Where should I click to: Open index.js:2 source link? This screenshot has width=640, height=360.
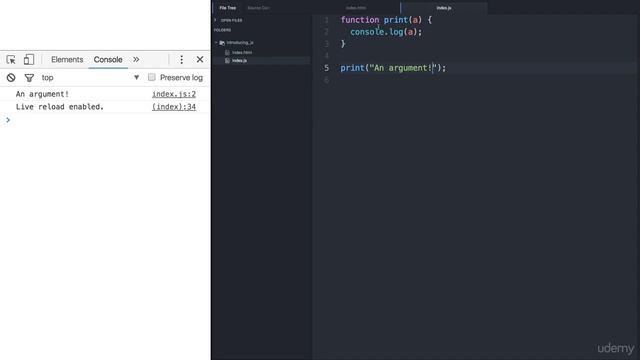tap(174, 94)
